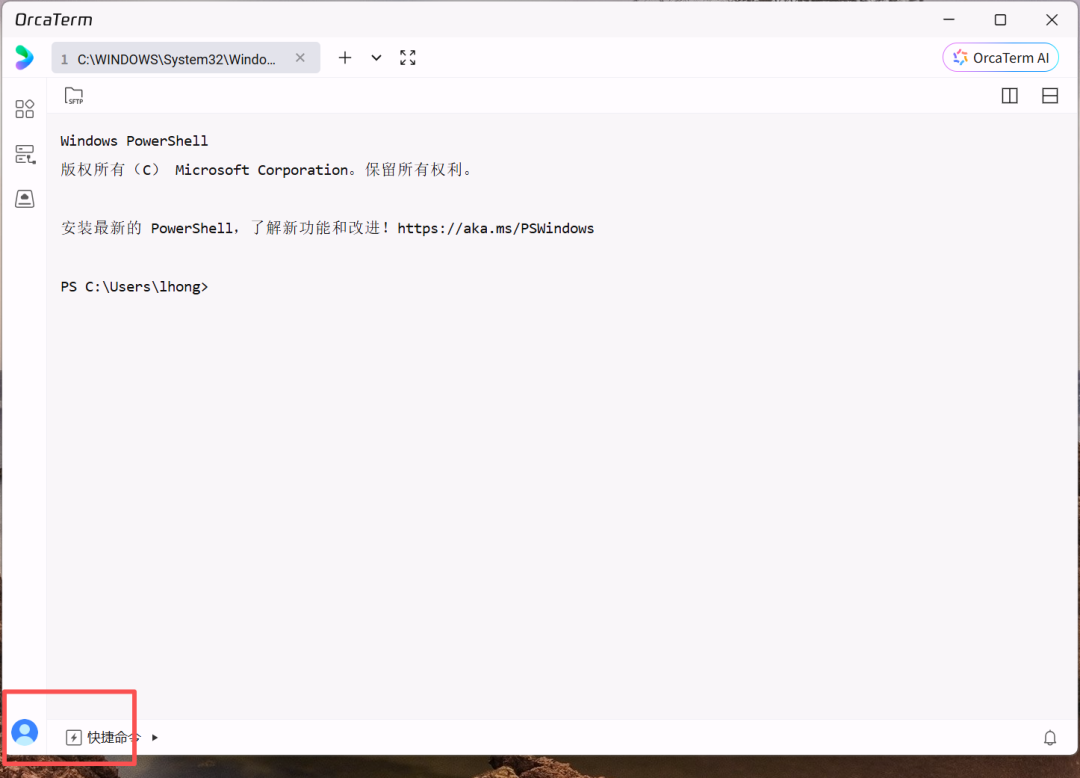Open the apps grid sidebar icon
The height and width of the screenshot is (778, 1080).
(x=24, y=109)
